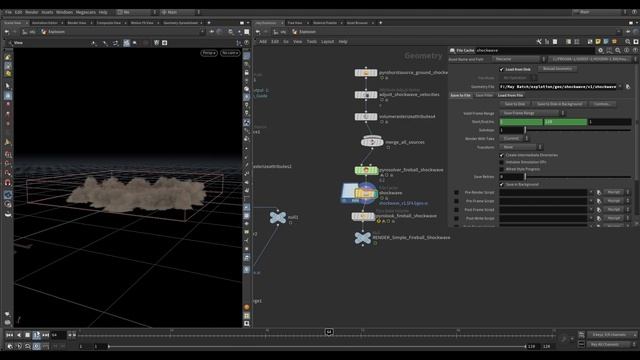Select the shockwave File Cache node

coord(365,193)
